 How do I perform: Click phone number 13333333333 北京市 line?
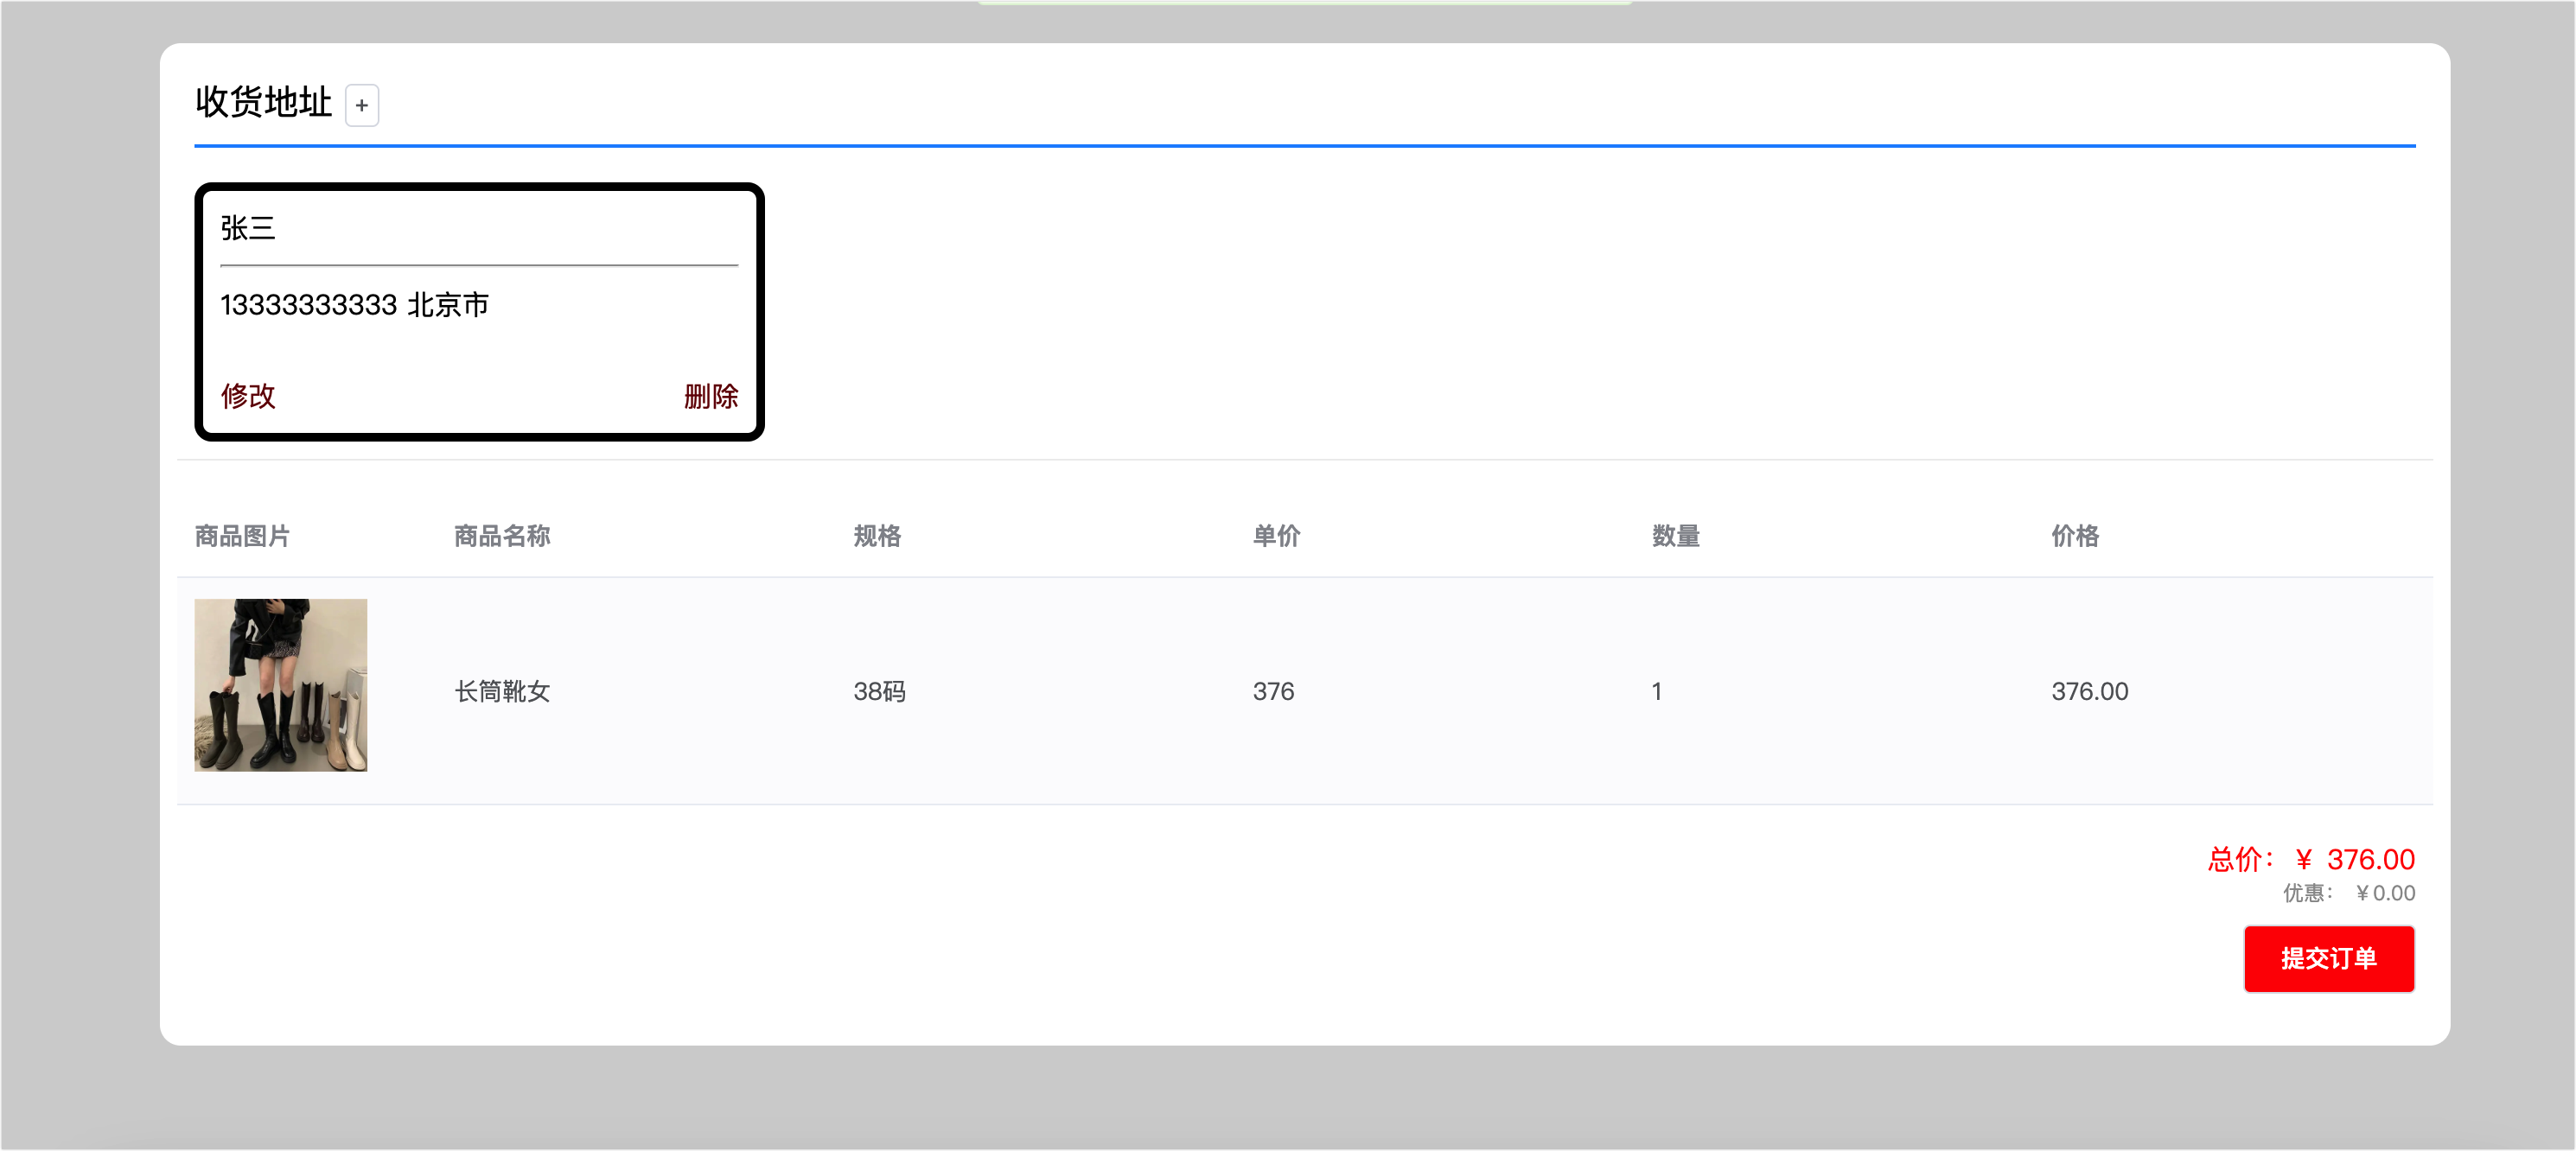(354, 305)
